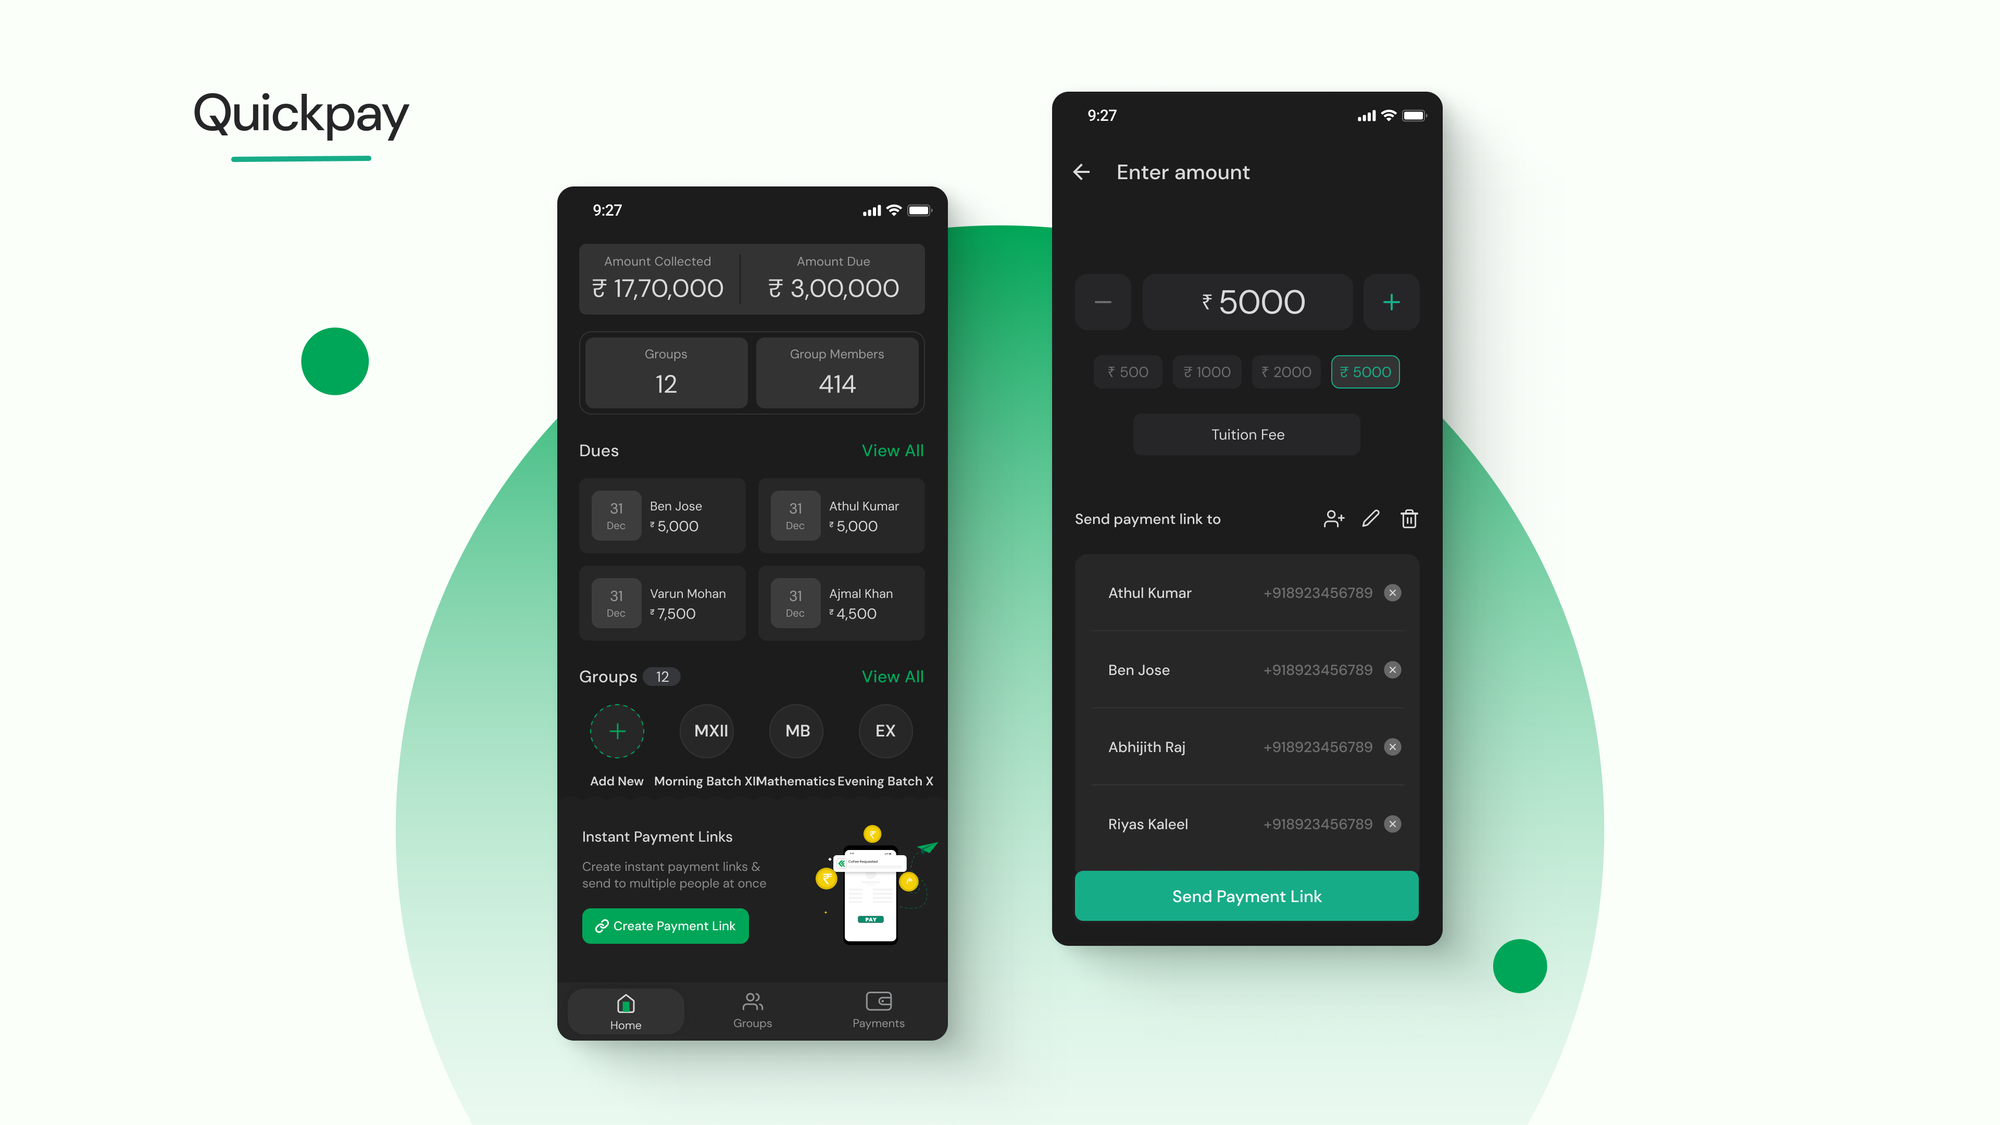Image resolution: width=2000 pixels, height=1125 pixels.
Task: Click the delete trash icon
Action: pos(1408,518)
